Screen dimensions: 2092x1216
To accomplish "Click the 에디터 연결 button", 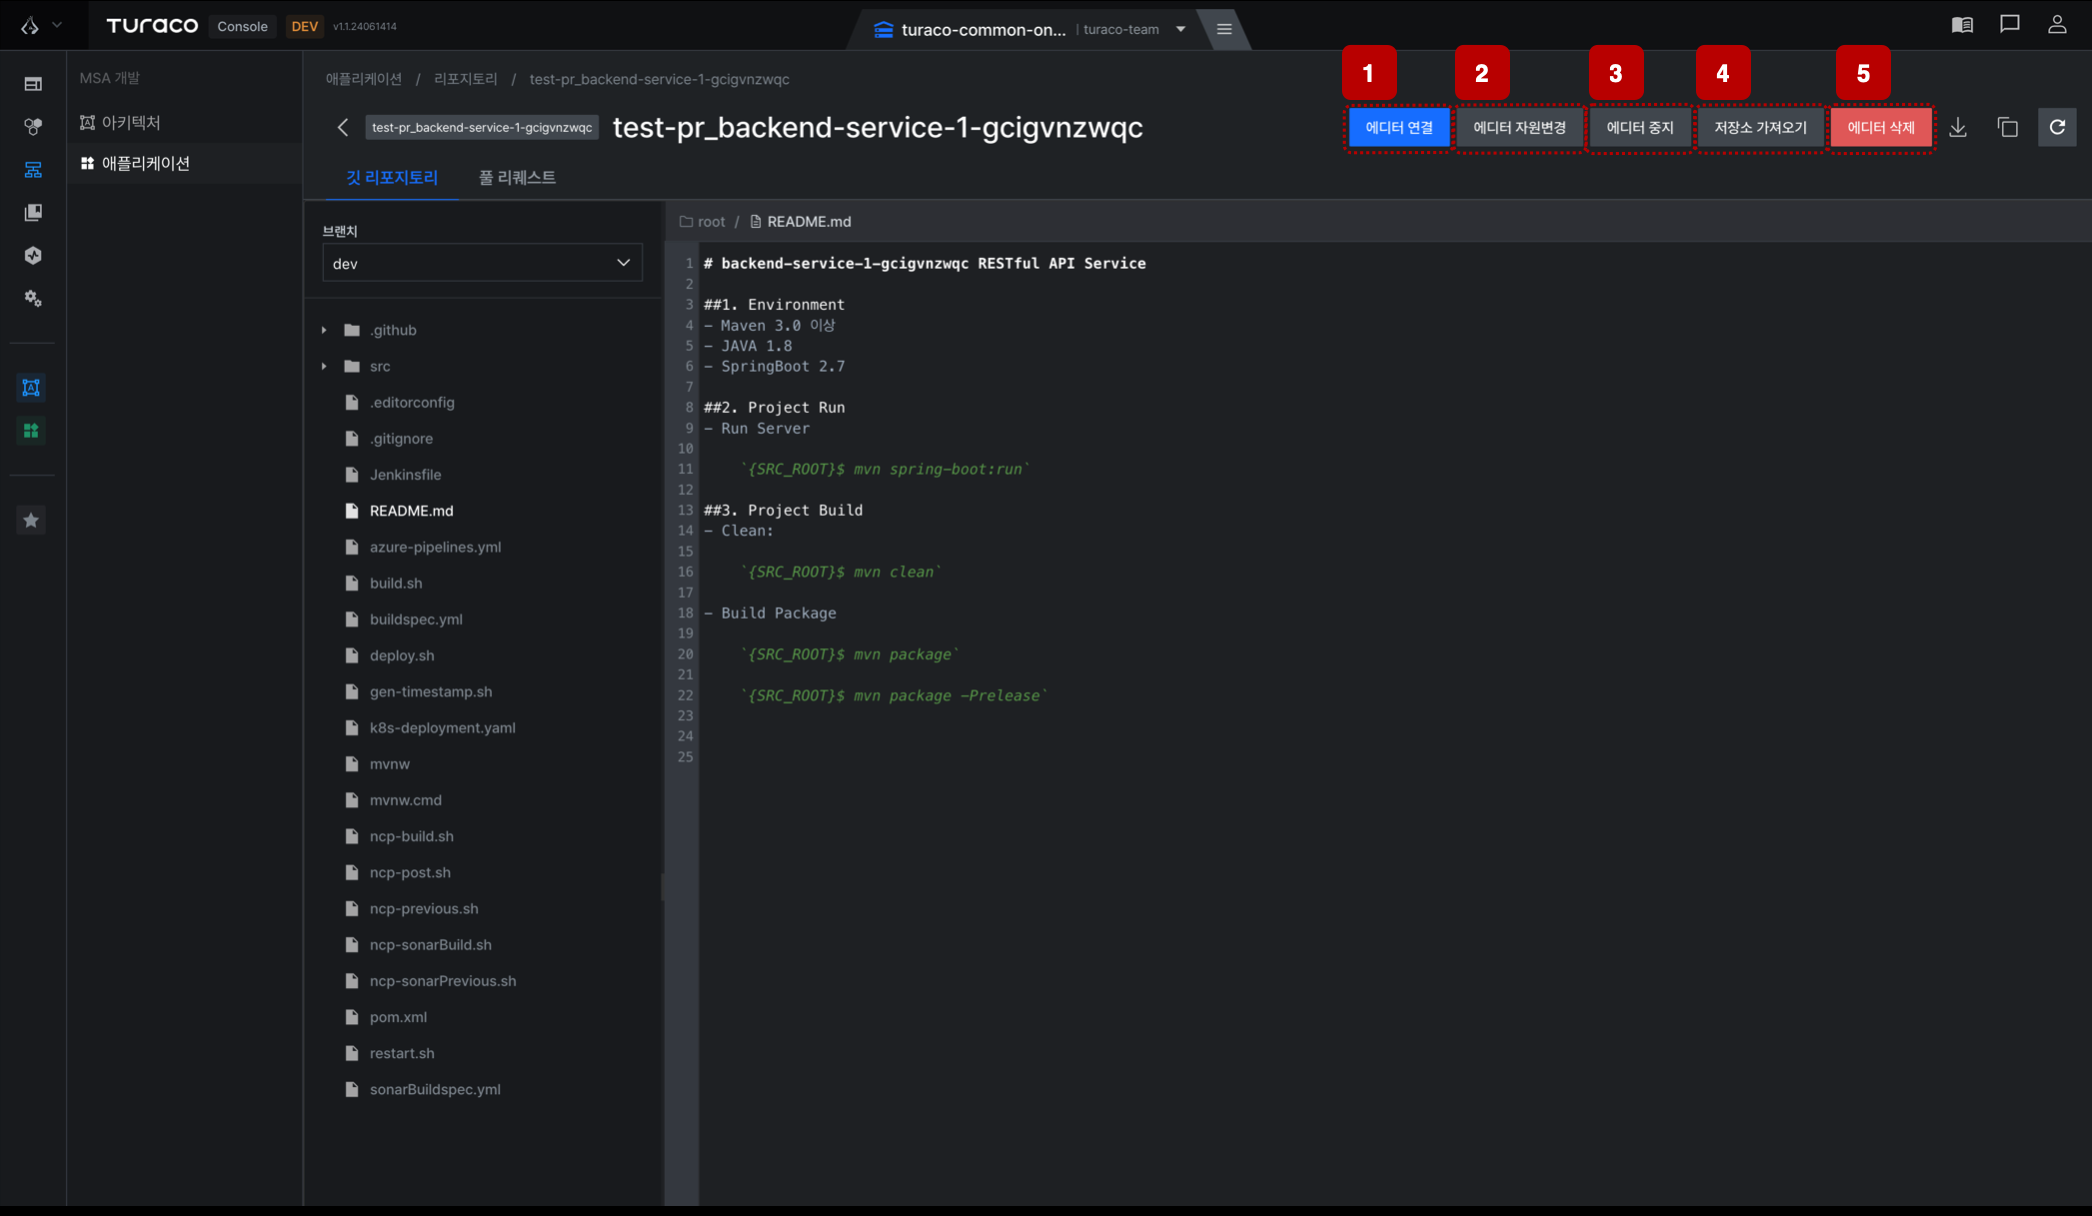I will 1399,127.
